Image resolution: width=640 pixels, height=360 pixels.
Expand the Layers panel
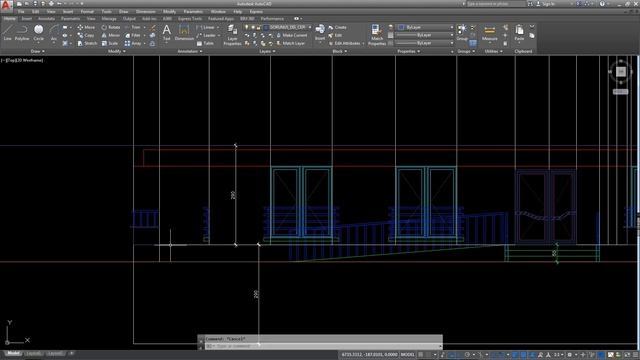(267, 51)
